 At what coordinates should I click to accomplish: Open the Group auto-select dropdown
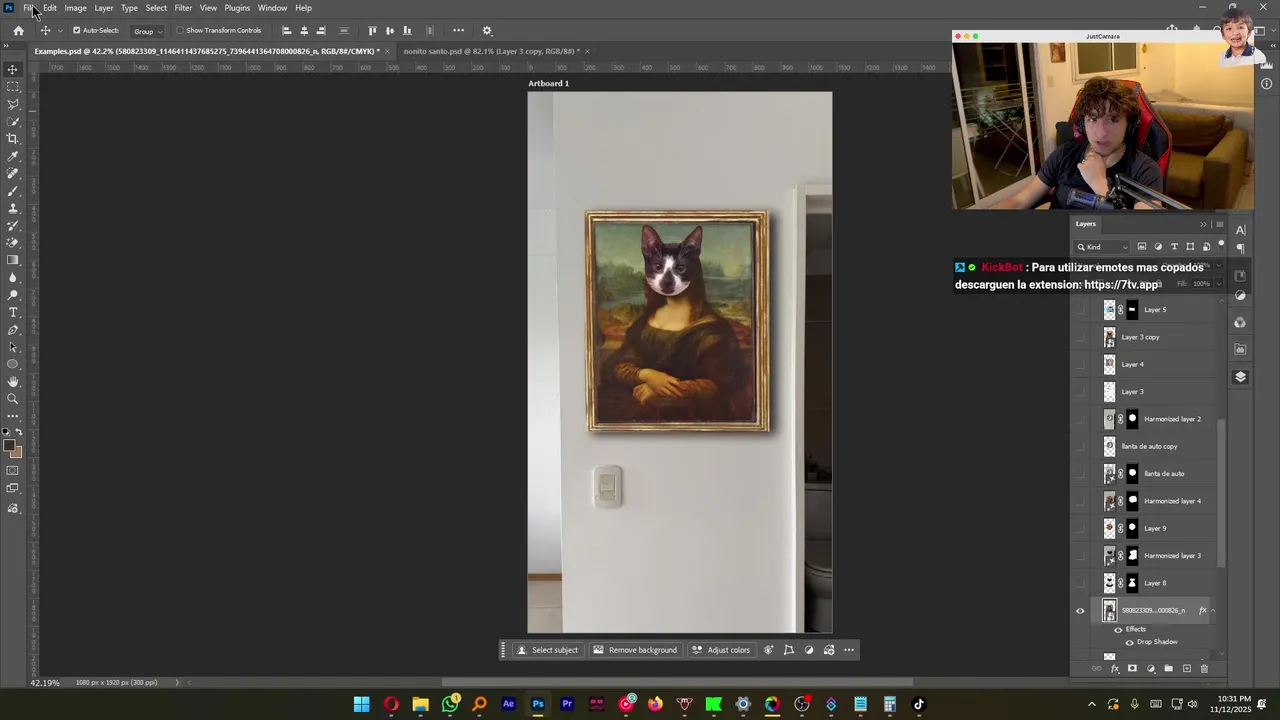[148, 31]
